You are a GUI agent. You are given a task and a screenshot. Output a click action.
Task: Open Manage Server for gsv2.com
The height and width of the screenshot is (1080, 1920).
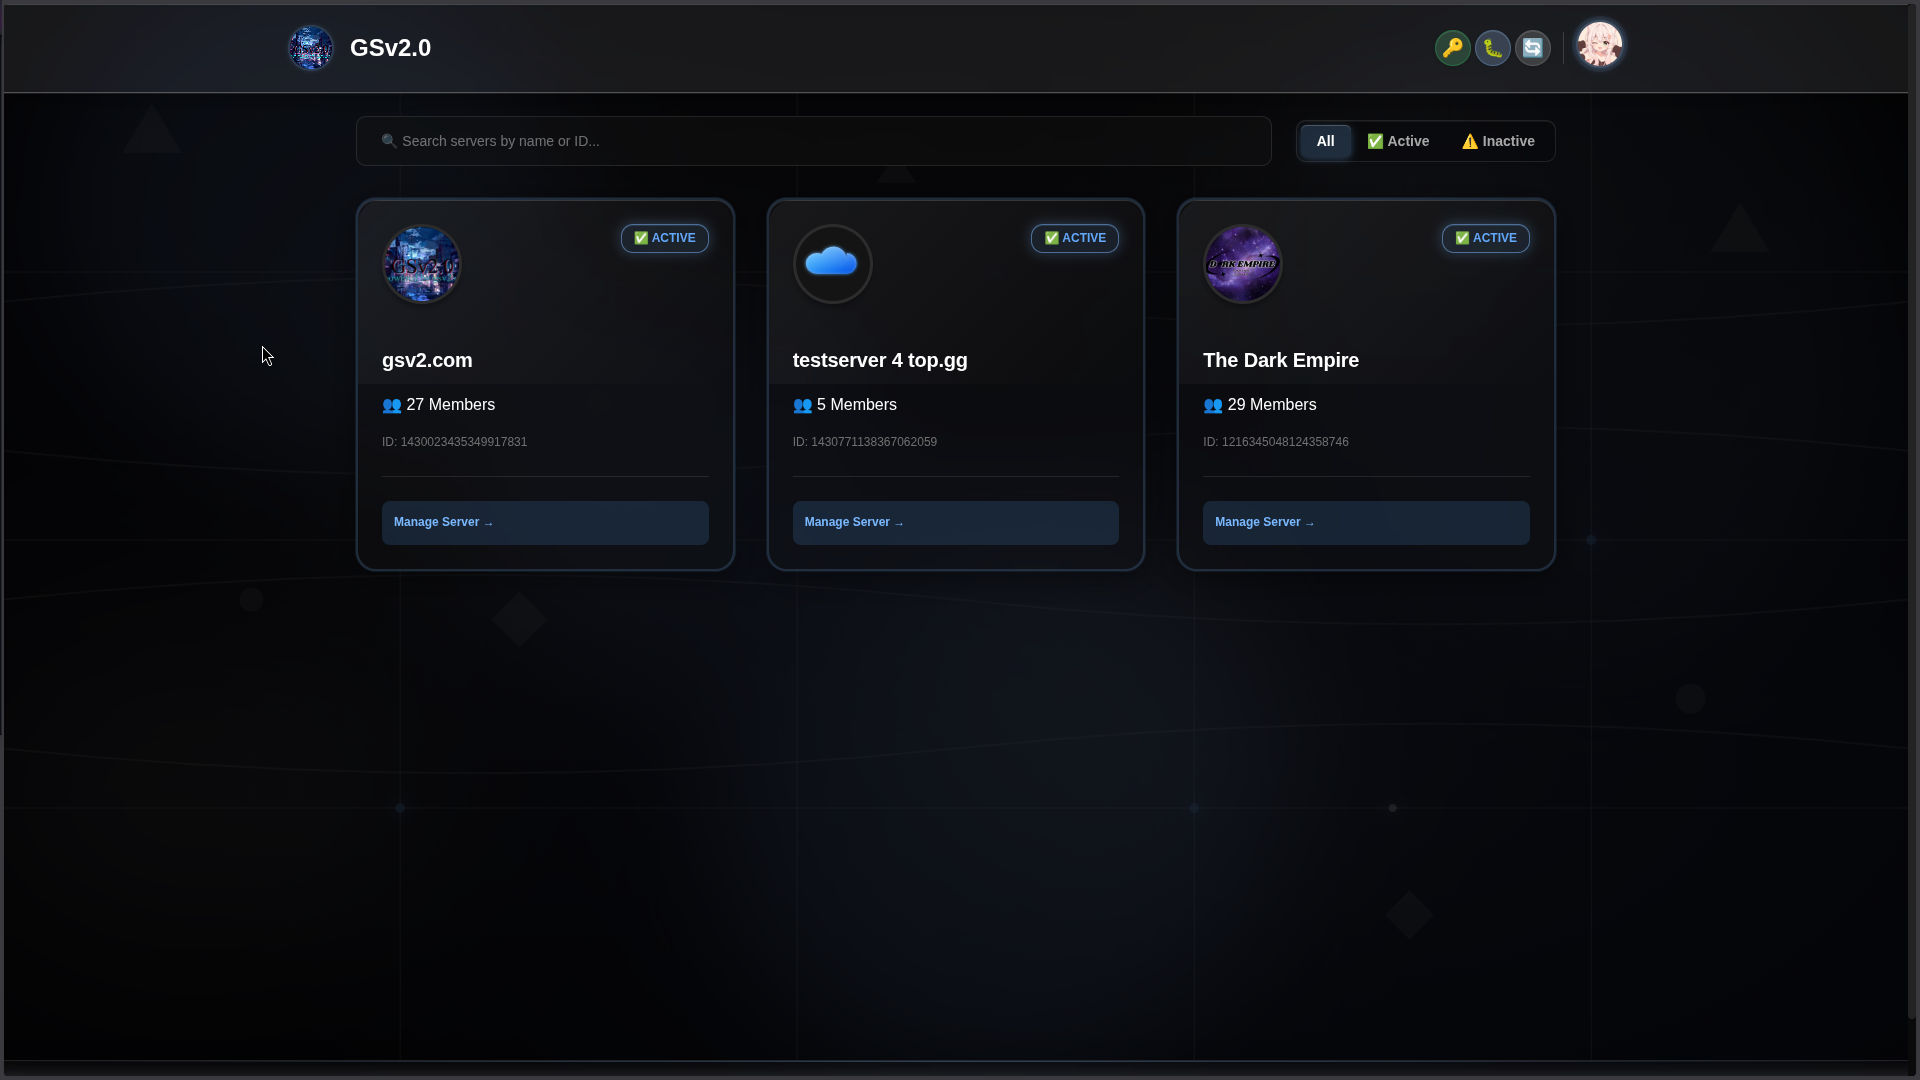point(544,522)
